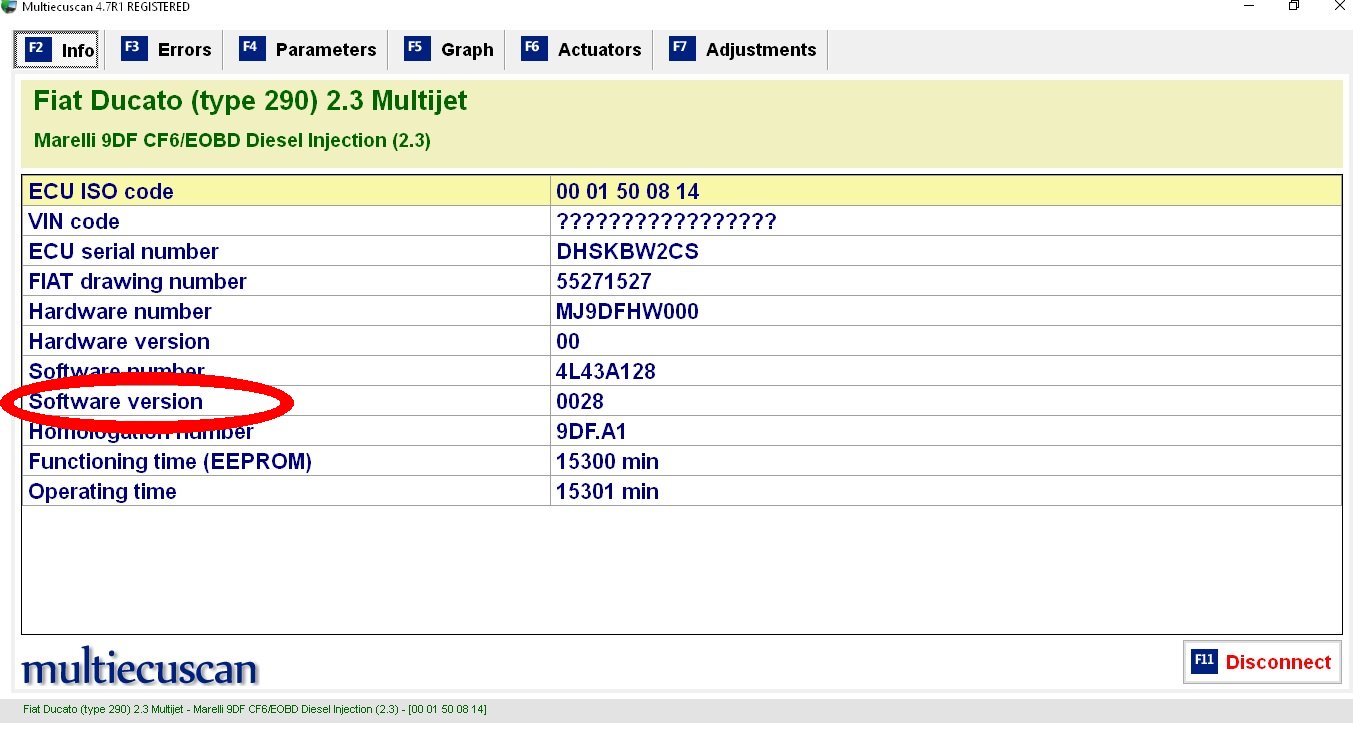Screen dimensions: 1353x729
Task: Select Operating time value 15301 min
Action: click(x=607, y=491)
